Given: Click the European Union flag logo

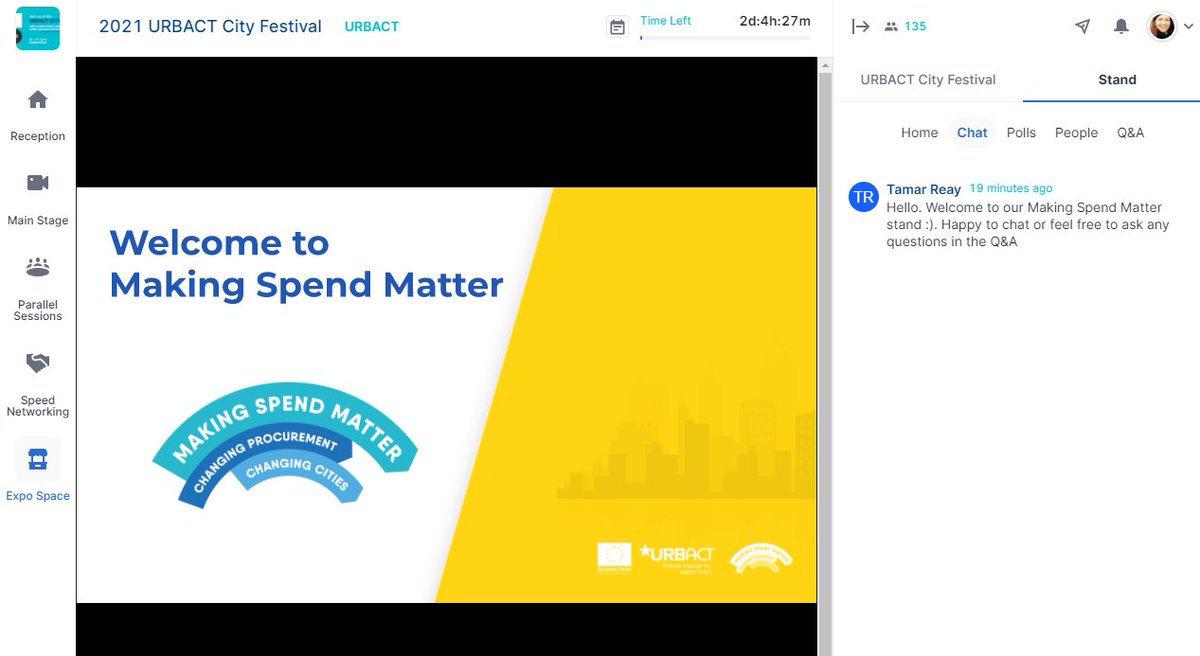Looking at the screenshot, I should 614,556.
